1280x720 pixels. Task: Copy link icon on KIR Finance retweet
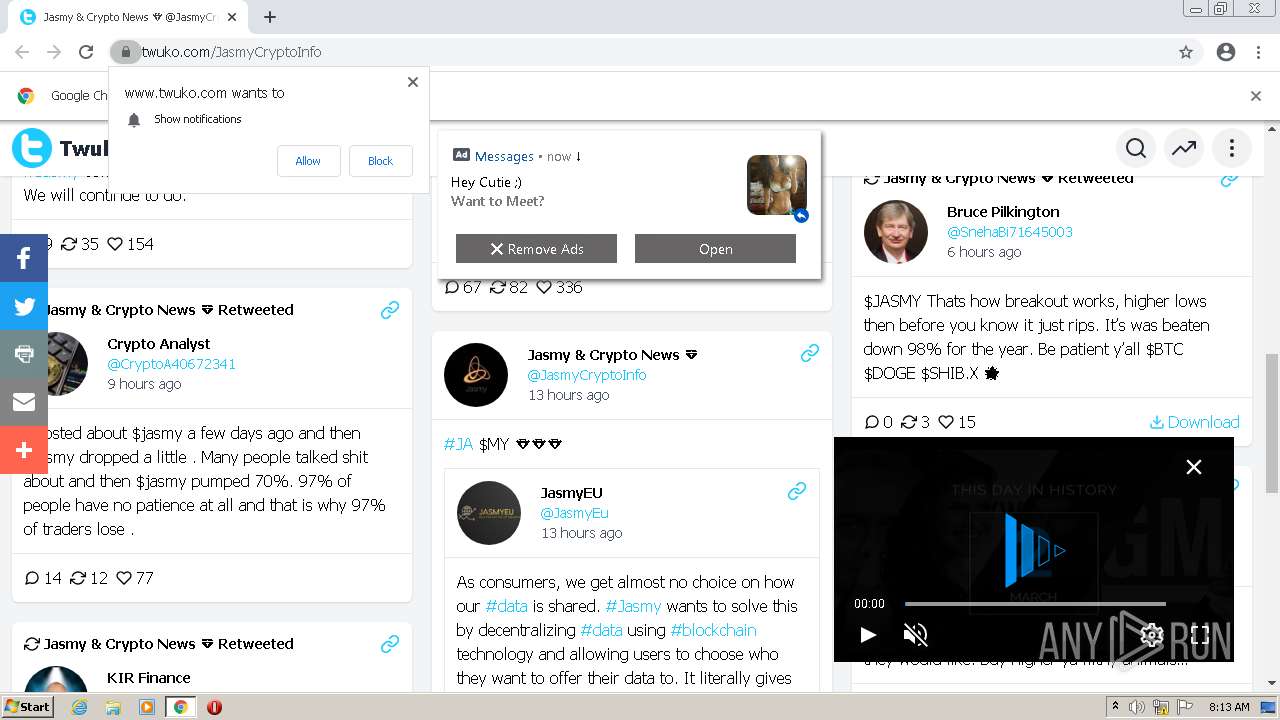(x=390, y=644)
